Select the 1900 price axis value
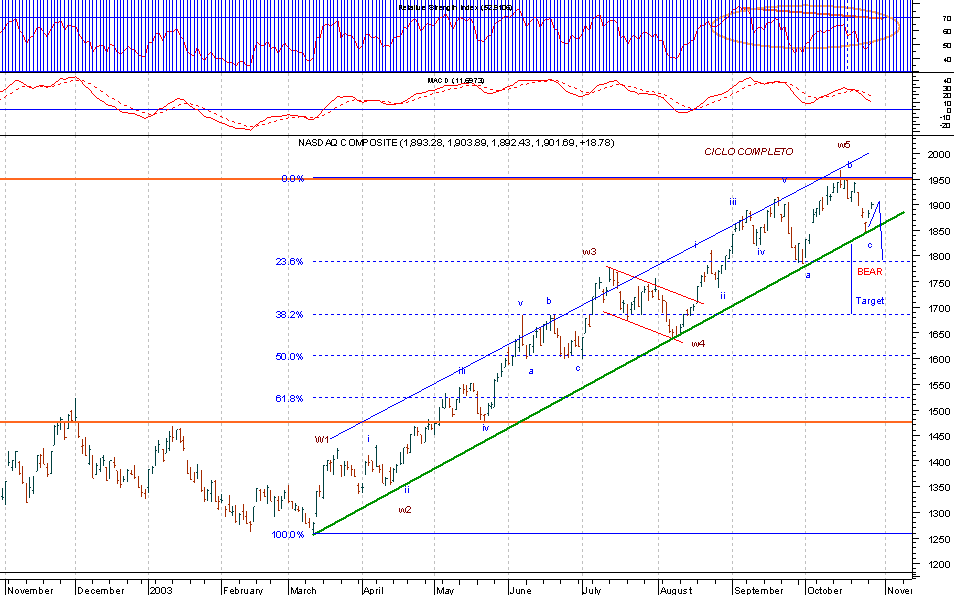Image resolution: width=954 pixels, height=595 pixels. (940, 206)
